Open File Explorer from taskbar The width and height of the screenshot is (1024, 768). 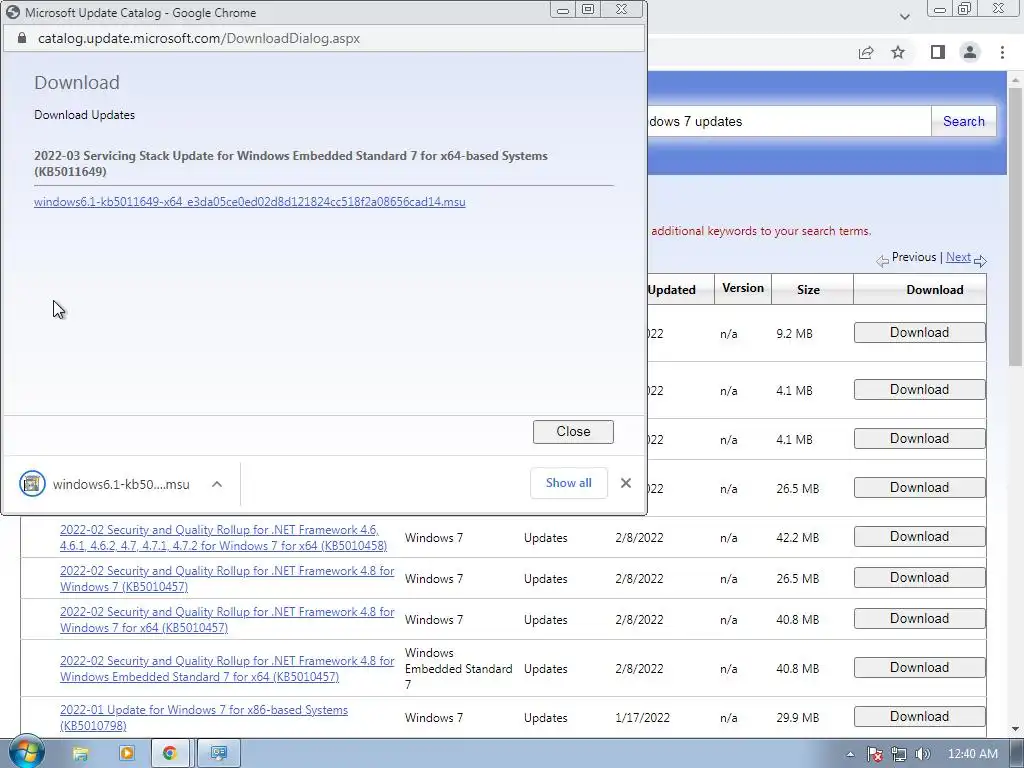(x=80, y=754)
